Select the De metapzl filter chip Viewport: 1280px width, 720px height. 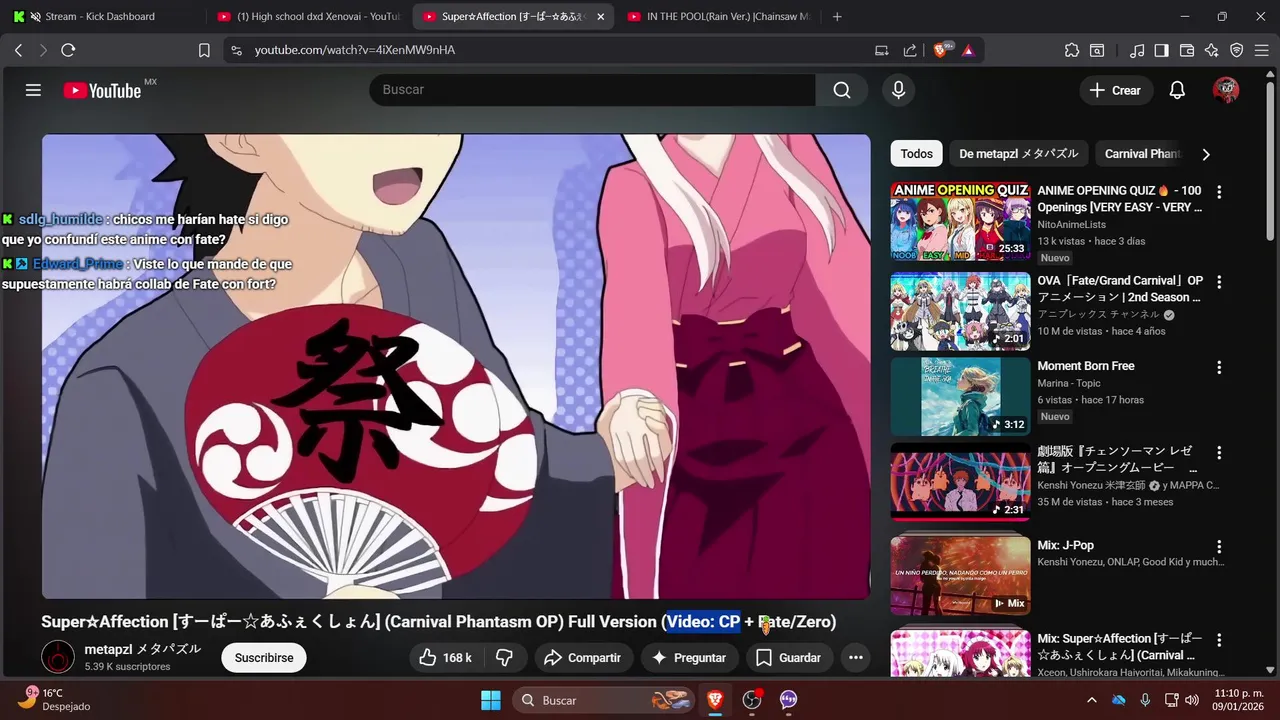click(x=1018, y=154)
